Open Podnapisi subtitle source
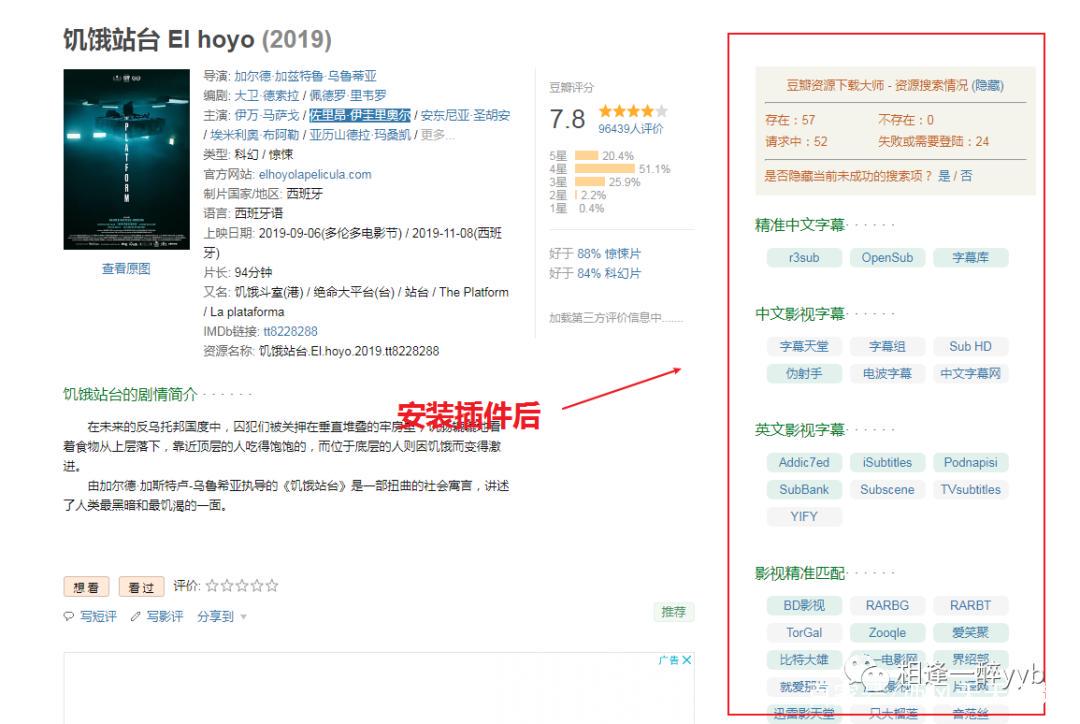The image size is (1080, 724). pyautogui.click(x=970, y=462)
